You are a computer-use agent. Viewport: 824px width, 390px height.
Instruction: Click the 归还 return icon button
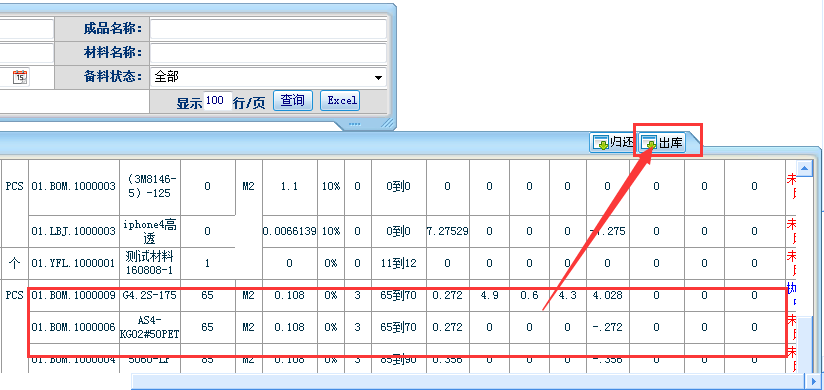tap(613, 142)
